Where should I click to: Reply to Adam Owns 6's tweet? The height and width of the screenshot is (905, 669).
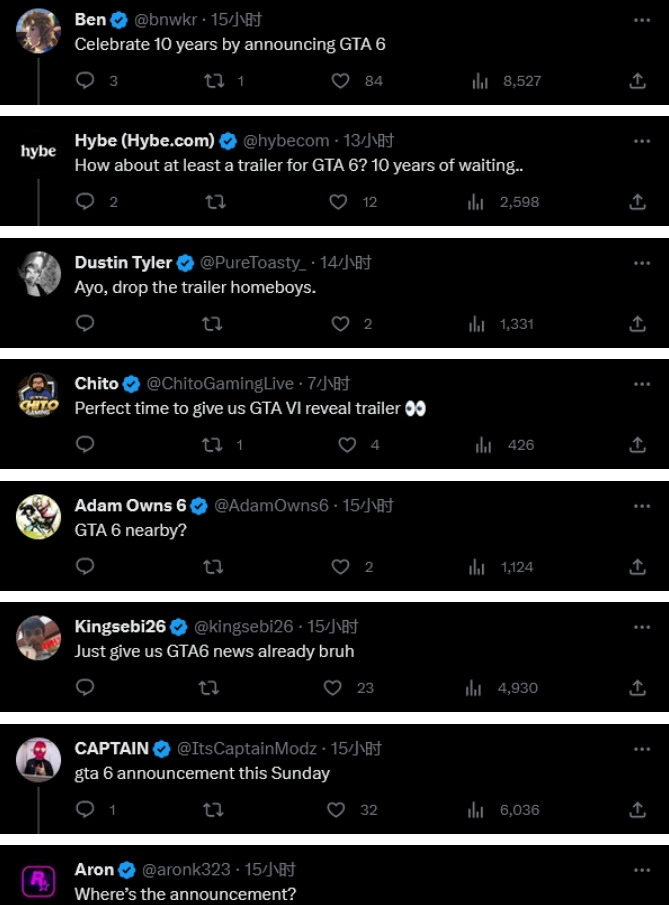86,567
